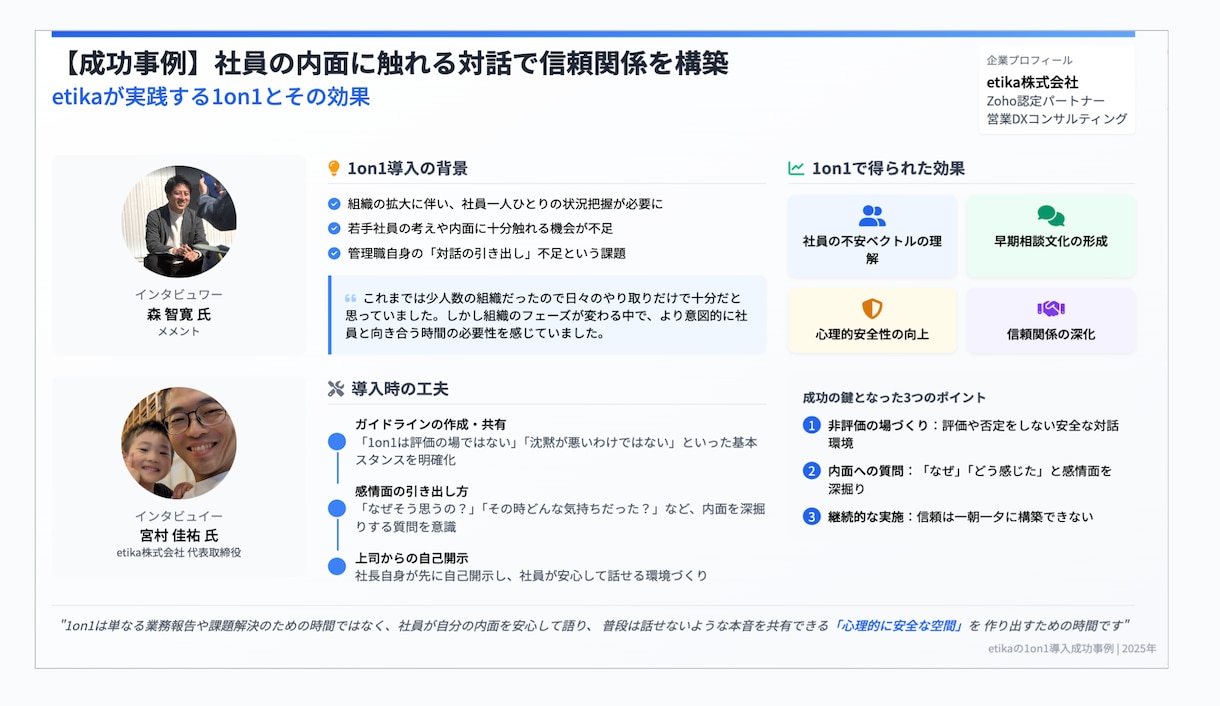Viewport: 1220px width, 706px height.
Task: Click the 企業プロフィール label
Action: tap(1029, 61)
